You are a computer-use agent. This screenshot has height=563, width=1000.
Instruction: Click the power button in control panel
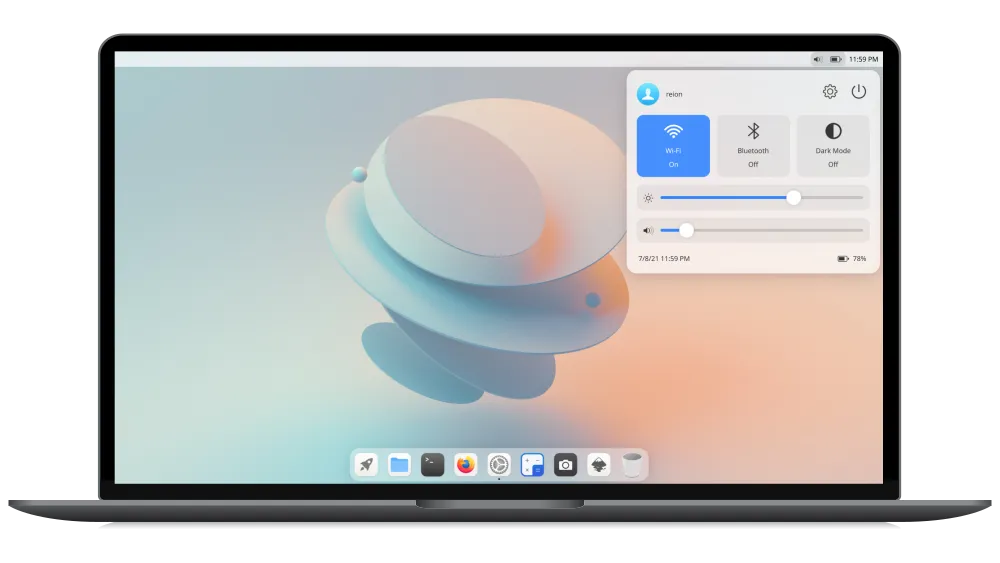pos(859,92)
